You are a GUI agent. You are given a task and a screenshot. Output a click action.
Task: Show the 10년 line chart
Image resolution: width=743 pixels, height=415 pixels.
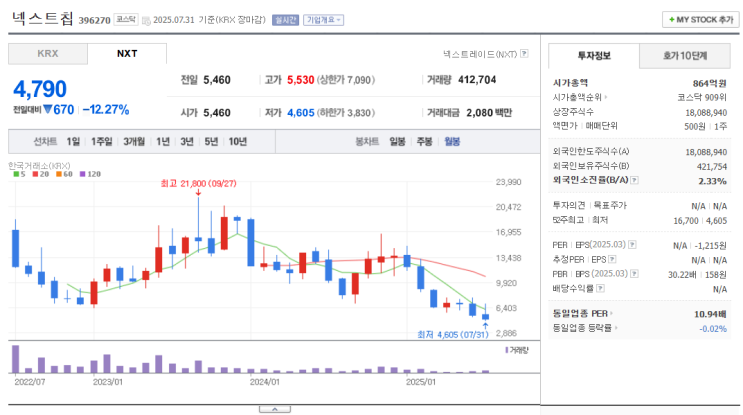pos(237,142)
